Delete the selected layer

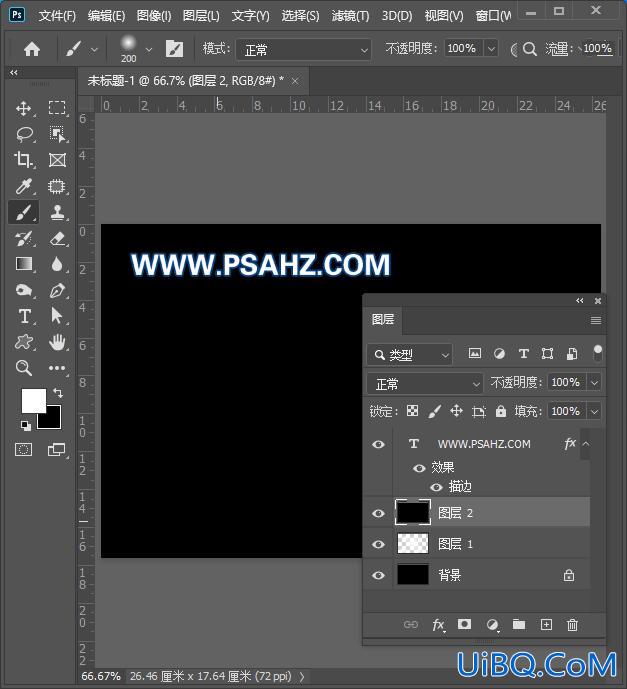click(572, 624)
